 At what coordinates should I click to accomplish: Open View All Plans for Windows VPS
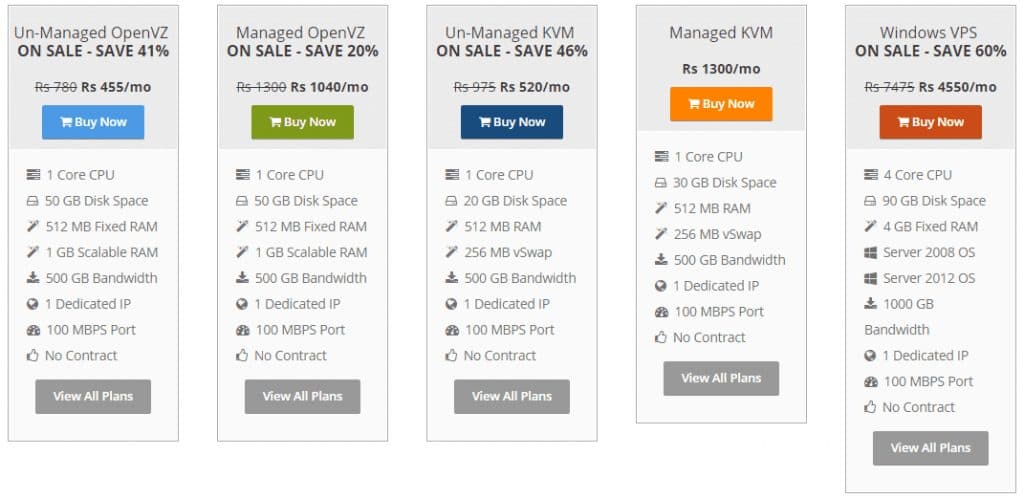[x=931, y=448]
